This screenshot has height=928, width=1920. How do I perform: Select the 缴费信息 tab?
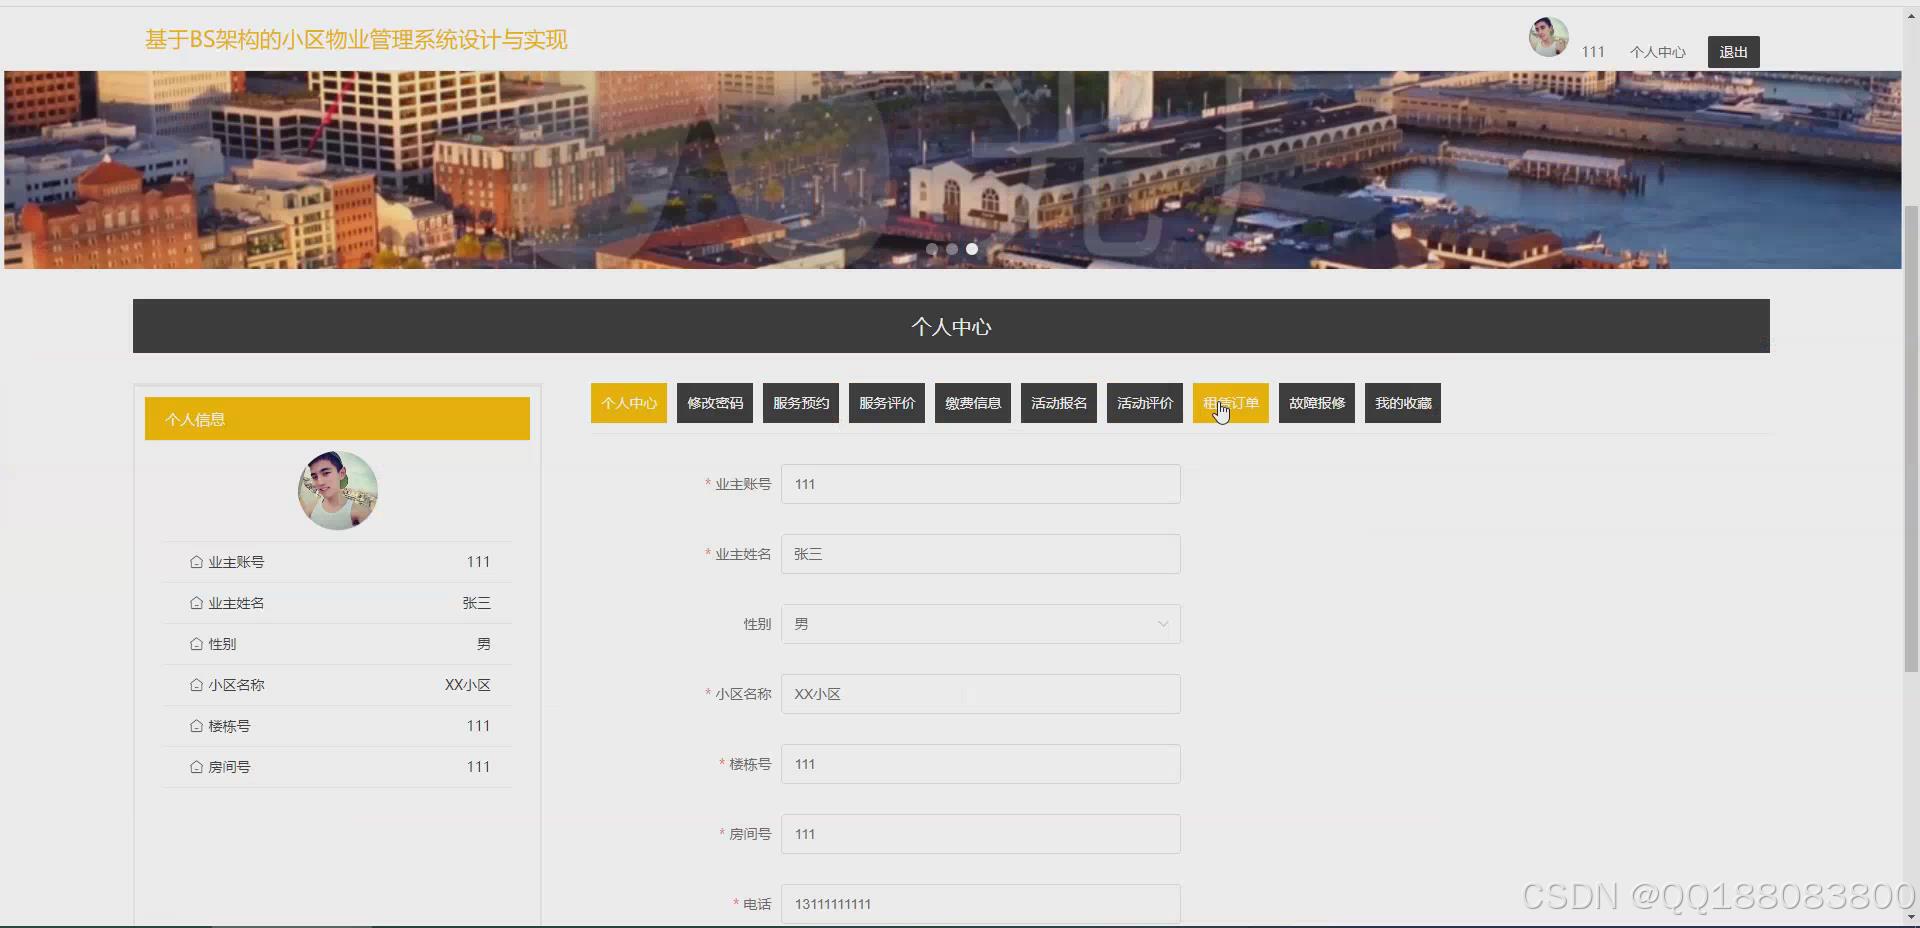[972, 403]
